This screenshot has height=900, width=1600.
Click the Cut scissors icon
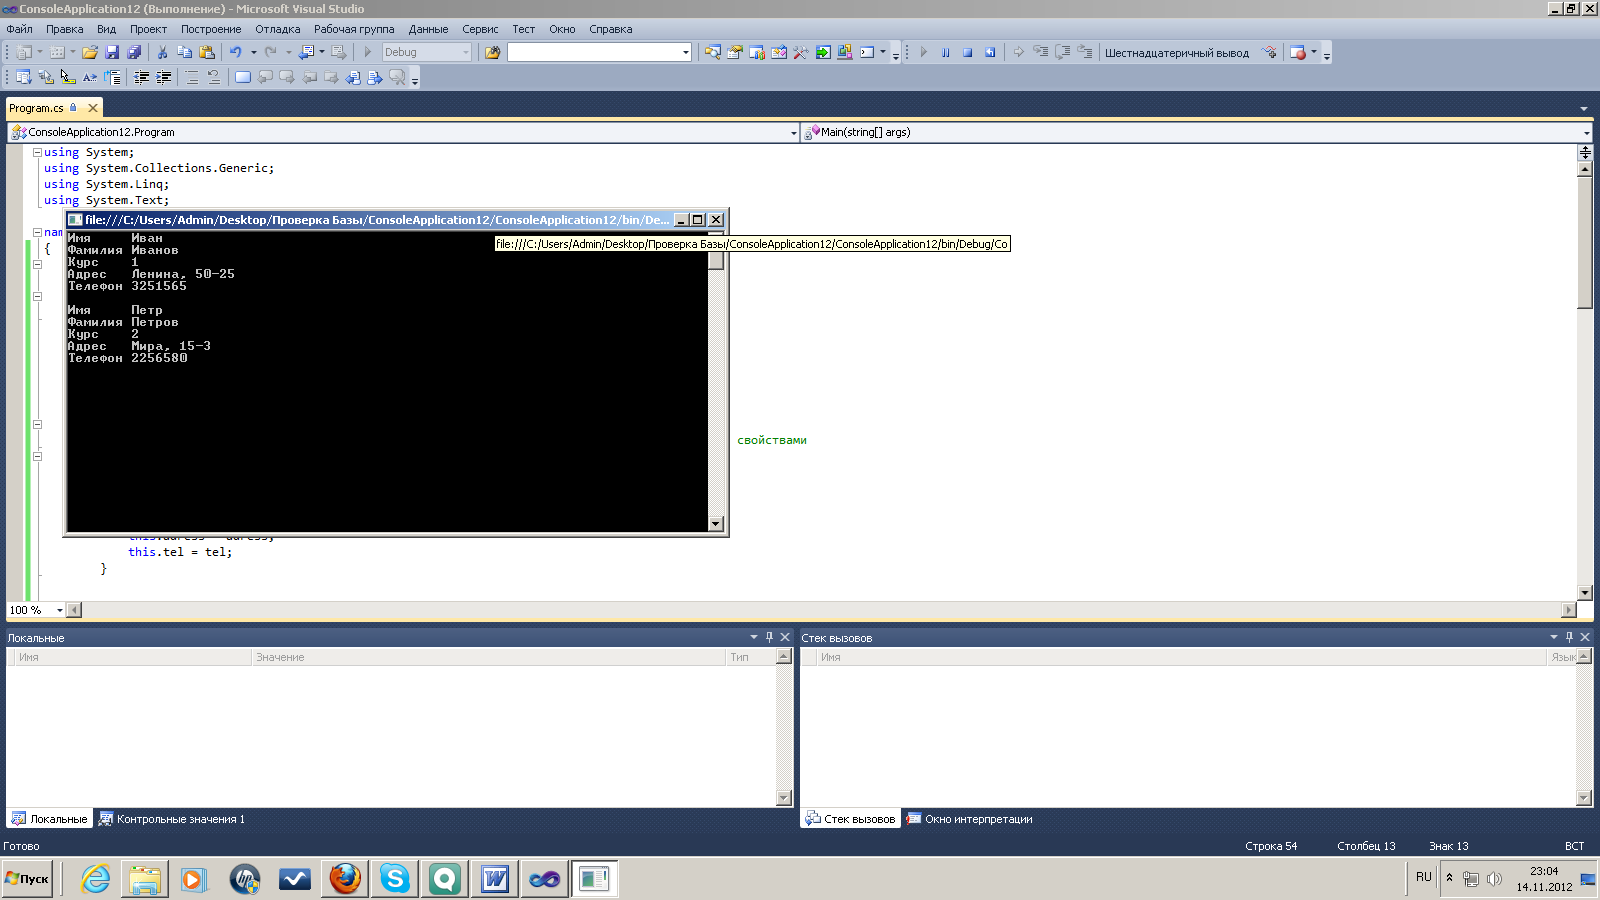click(162, 52)
